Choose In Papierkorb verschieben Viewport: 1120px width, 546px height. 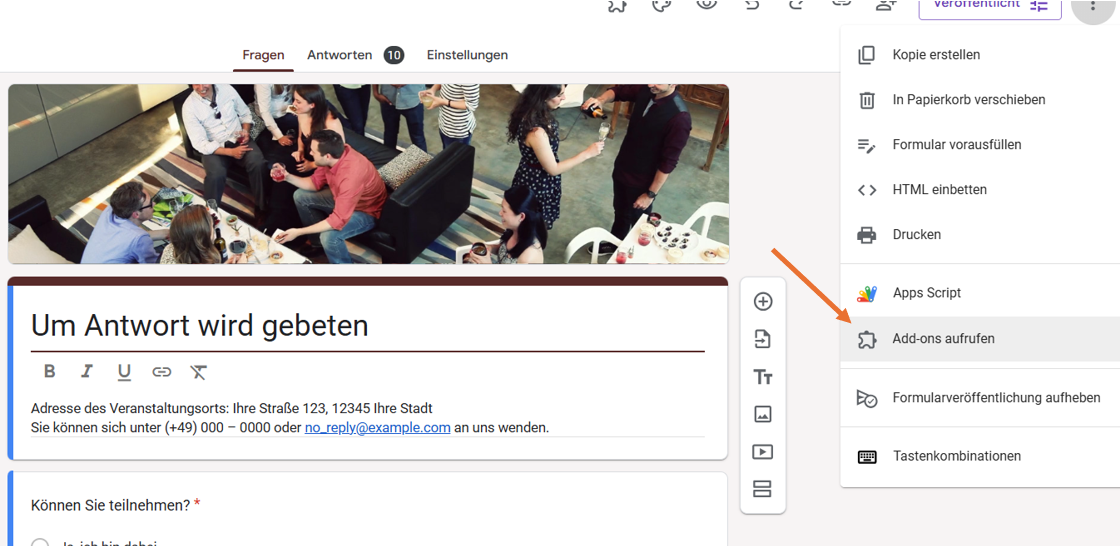[980, 99]
